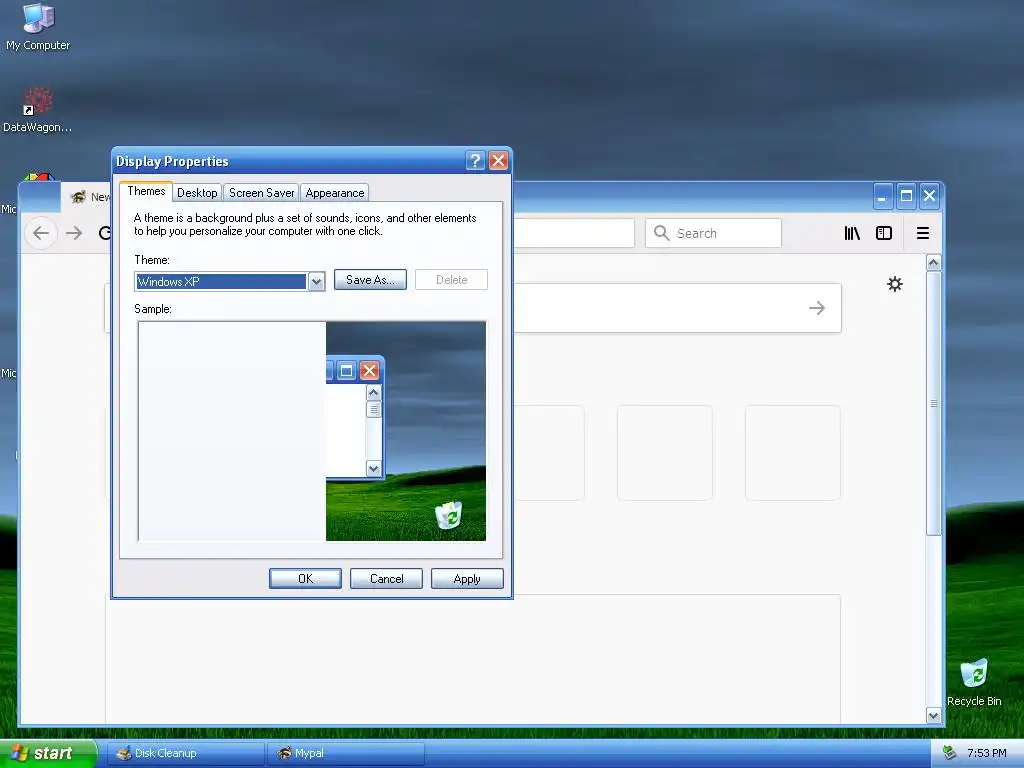
Task: Minimize the Mypal browser window
Action: tap(882, 196)
